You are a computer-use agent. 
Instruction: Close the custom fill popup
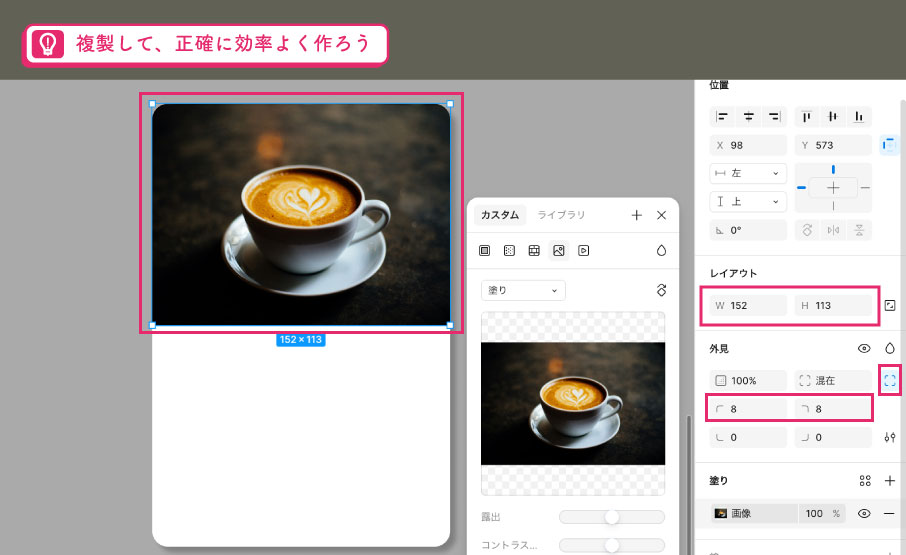click(x=662, y=215)
